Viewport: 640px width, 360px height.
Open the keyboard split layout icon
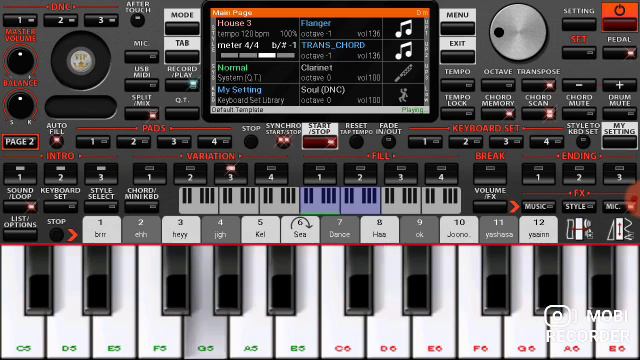coord(579,229)
